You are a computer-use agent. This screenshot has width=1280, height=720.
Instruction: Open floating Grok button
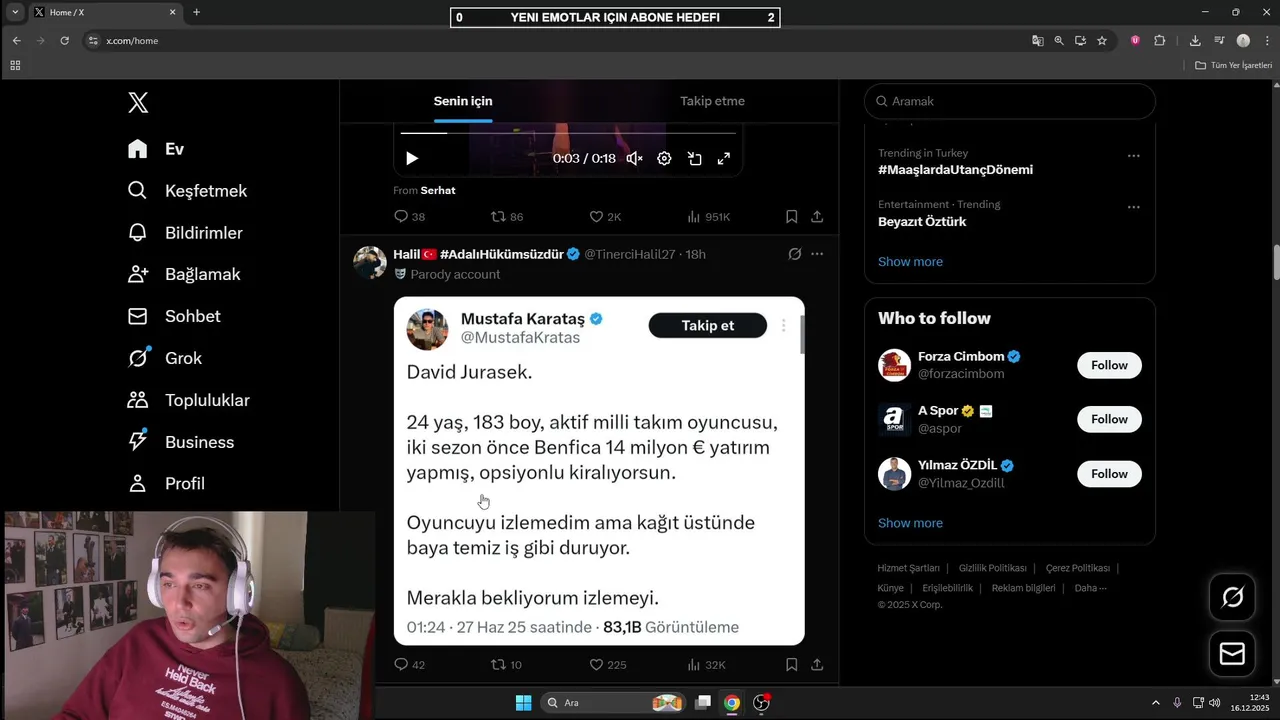pyautogui.click(x=1233, y=597)
